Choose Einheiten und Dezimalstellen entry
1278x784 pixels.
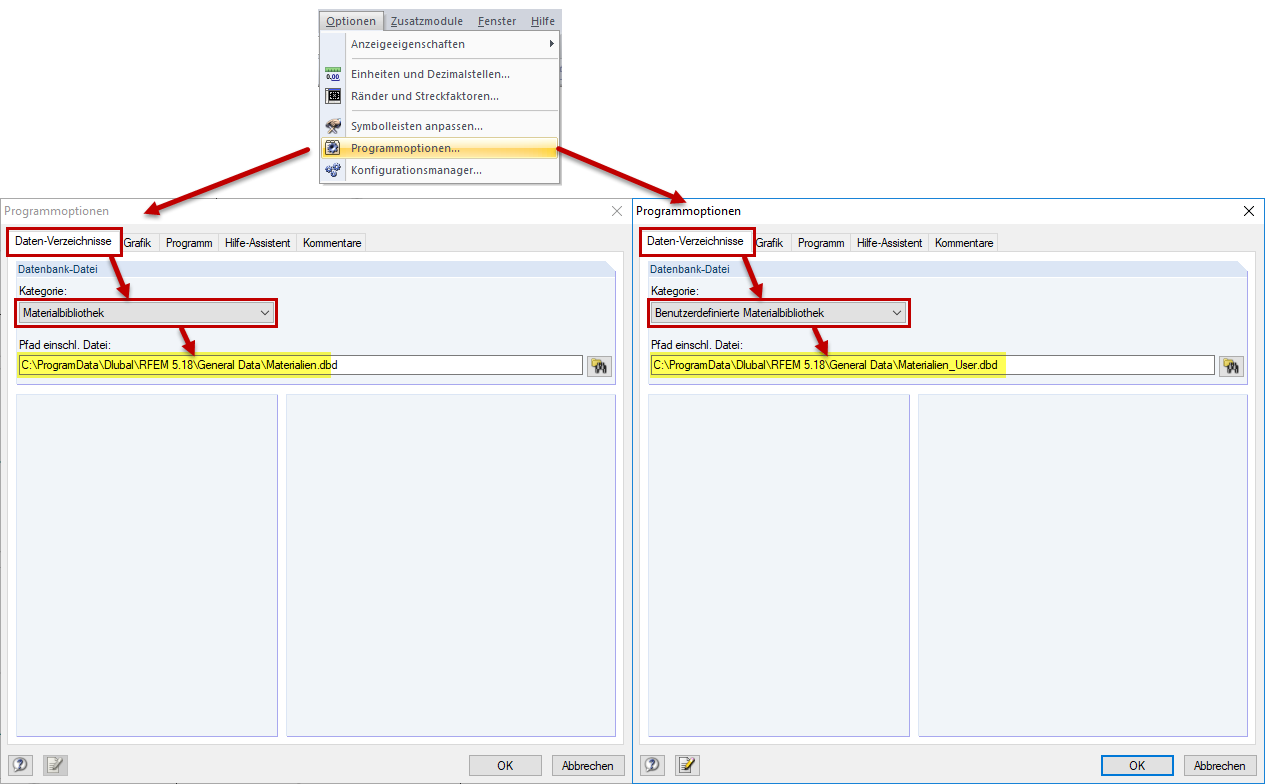point(440,74)
